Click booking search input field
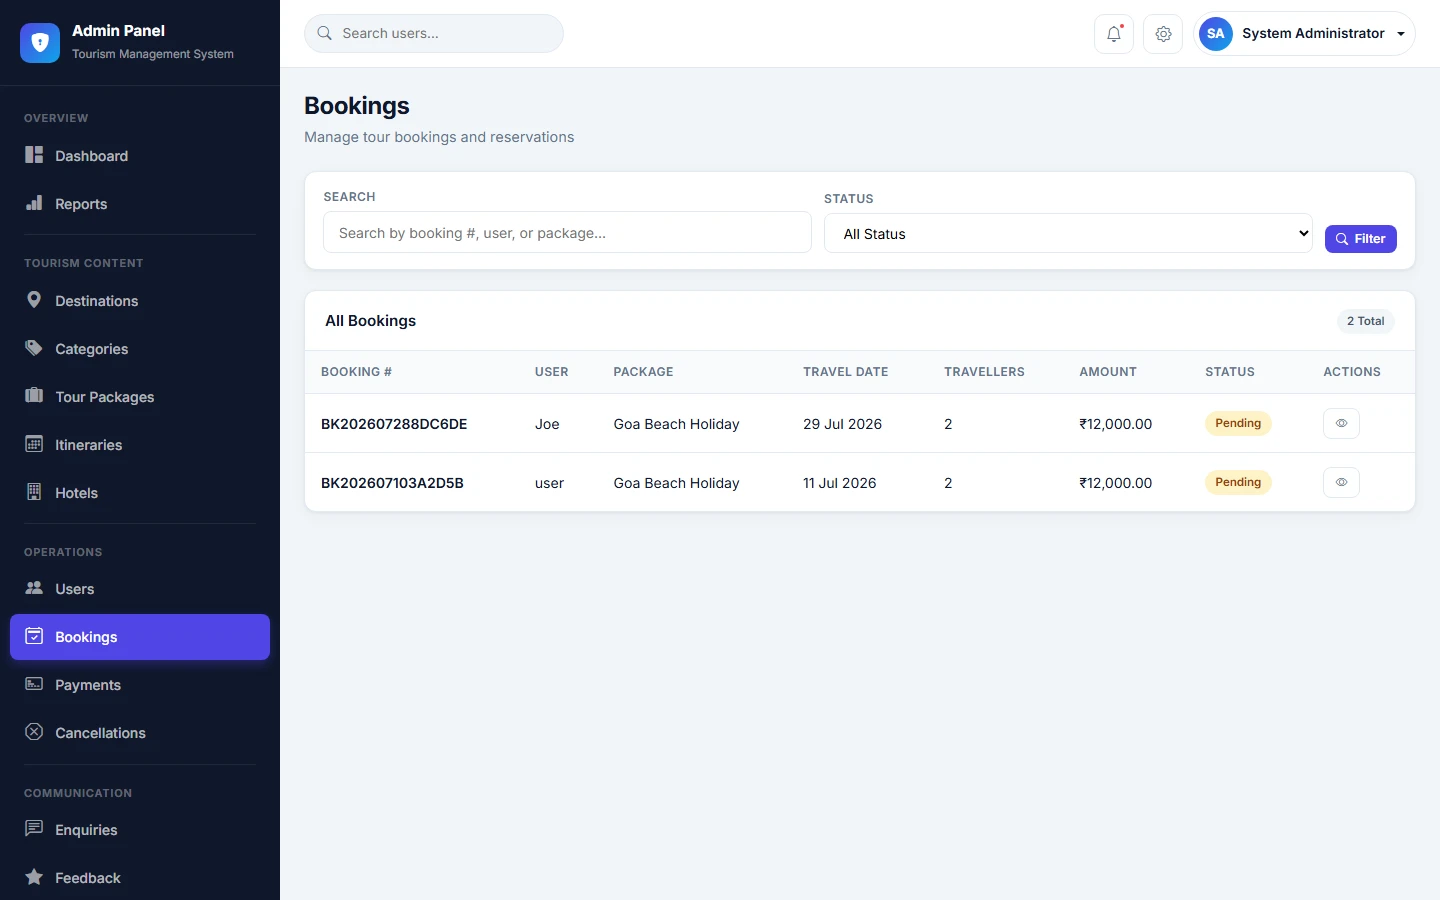Screen dimensions: 1440x900 click(x=567, y=232)
